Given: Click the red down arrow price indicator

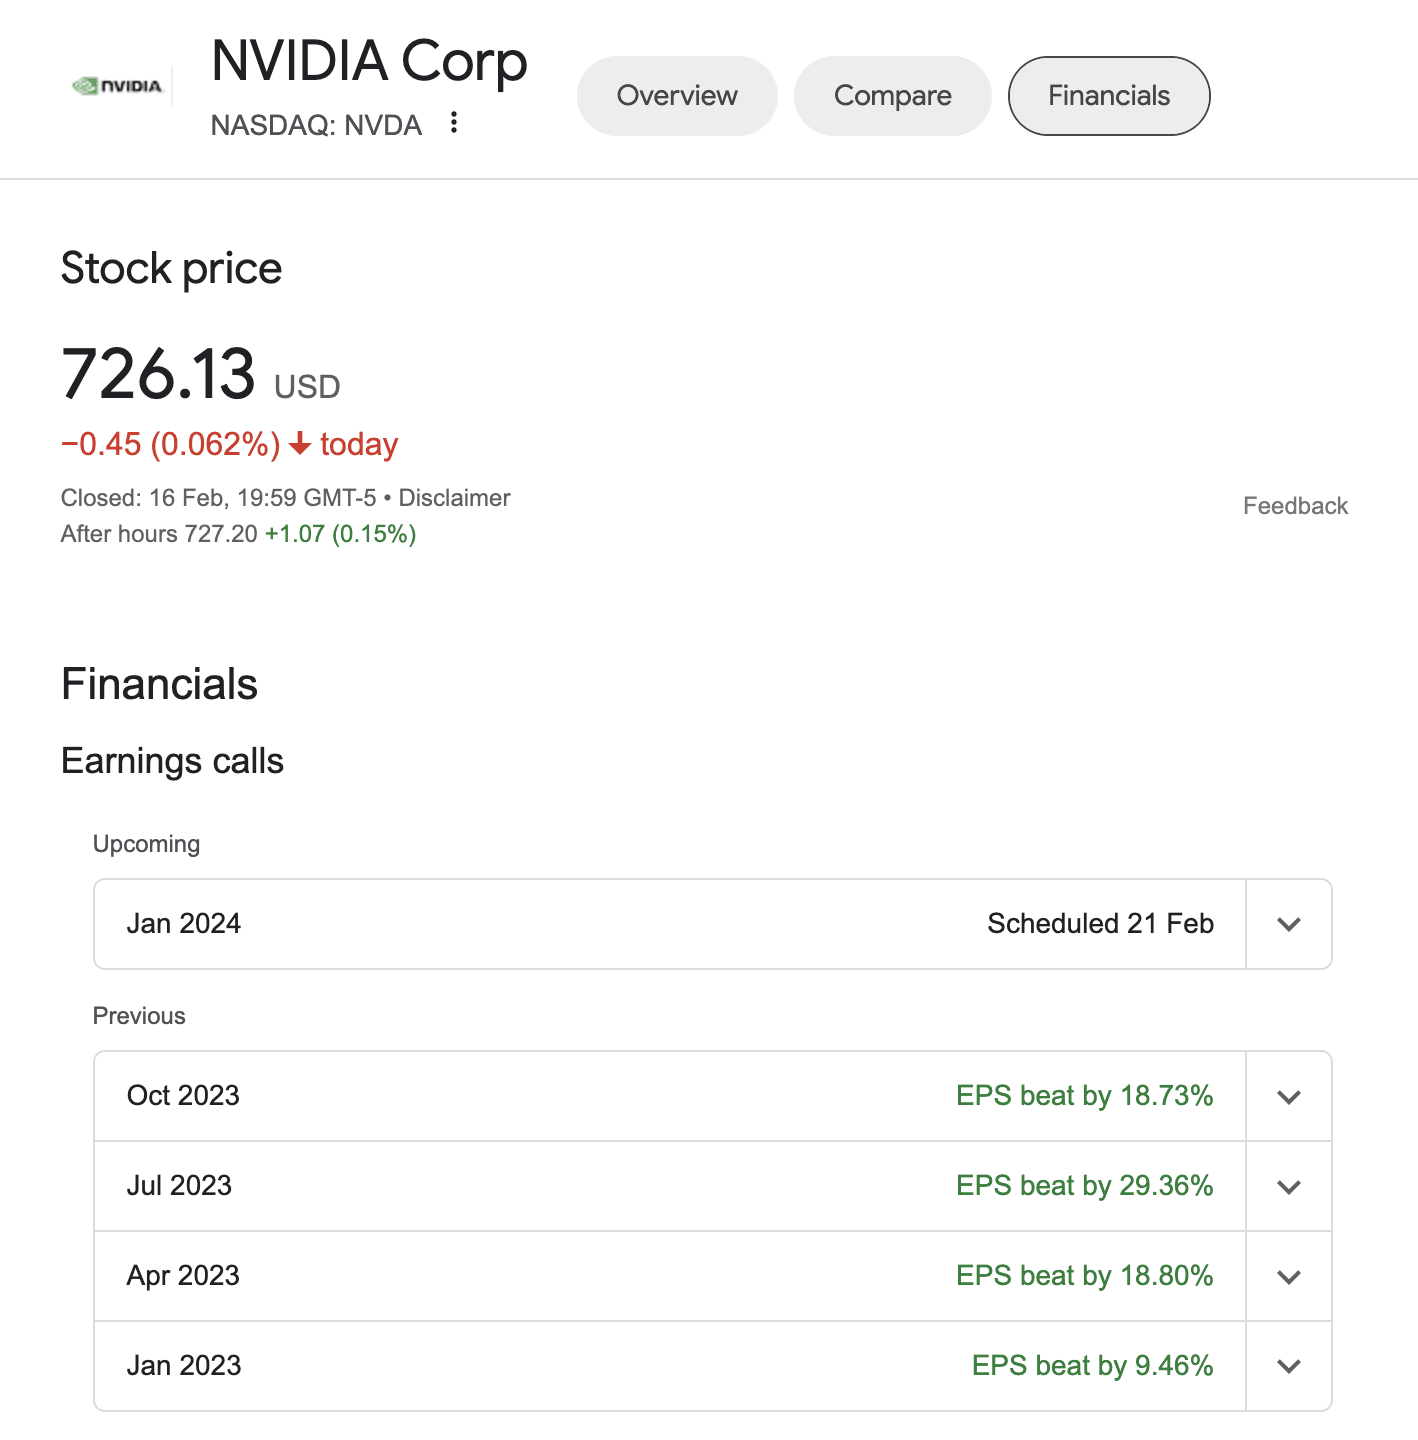Looking at the screenshot, I should coord(300,444).
